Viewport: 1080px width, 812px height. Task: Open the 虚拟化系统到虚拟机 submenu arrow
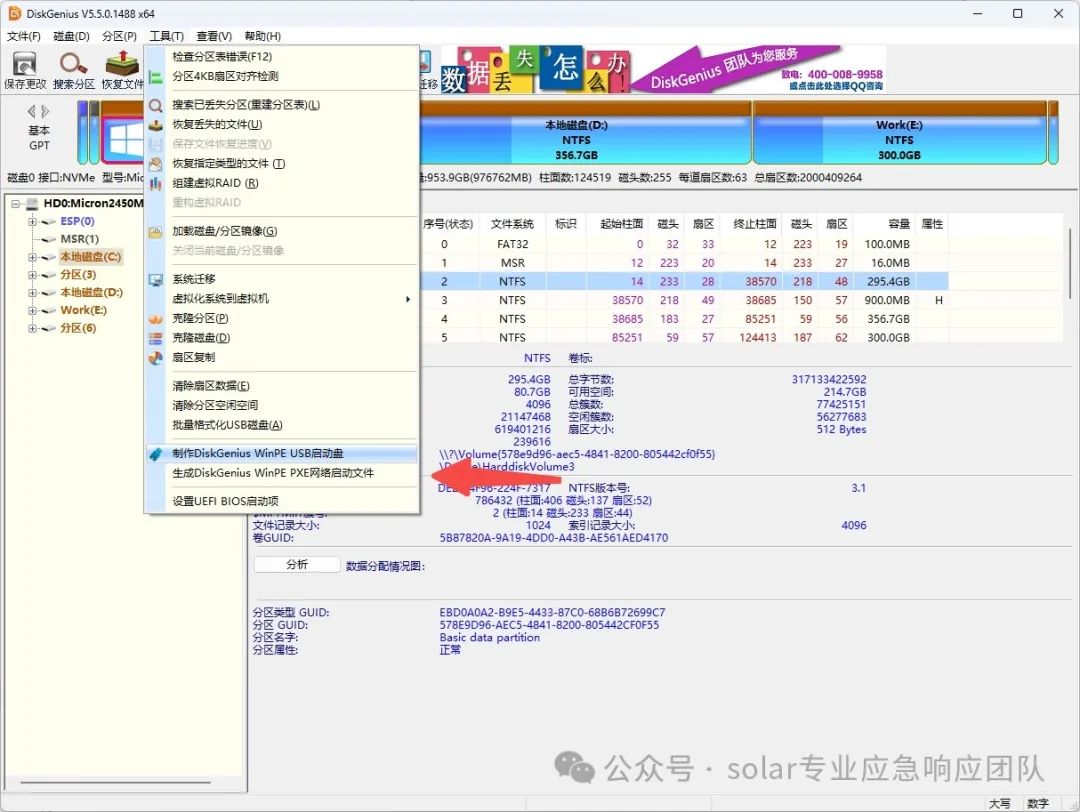tap(407, 299)
